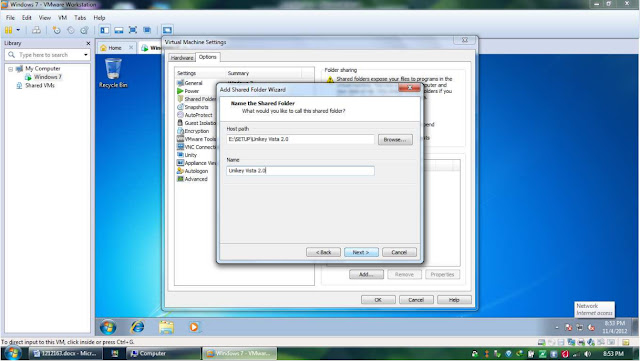
Task: Open the View menu
Action: pos(44,18)
